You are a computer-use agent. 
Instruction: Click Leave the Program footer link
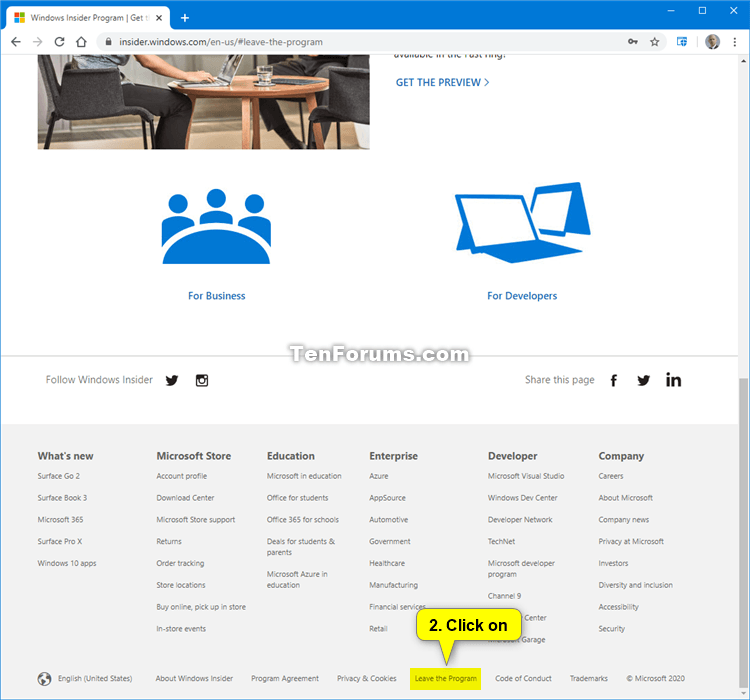point(445,678)
